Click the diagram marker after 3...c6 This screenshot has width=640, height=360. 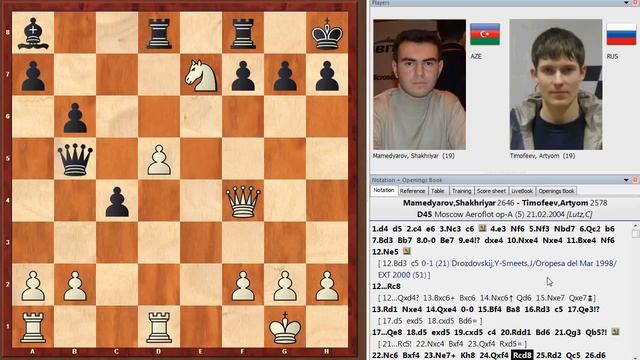click(482, 228)
